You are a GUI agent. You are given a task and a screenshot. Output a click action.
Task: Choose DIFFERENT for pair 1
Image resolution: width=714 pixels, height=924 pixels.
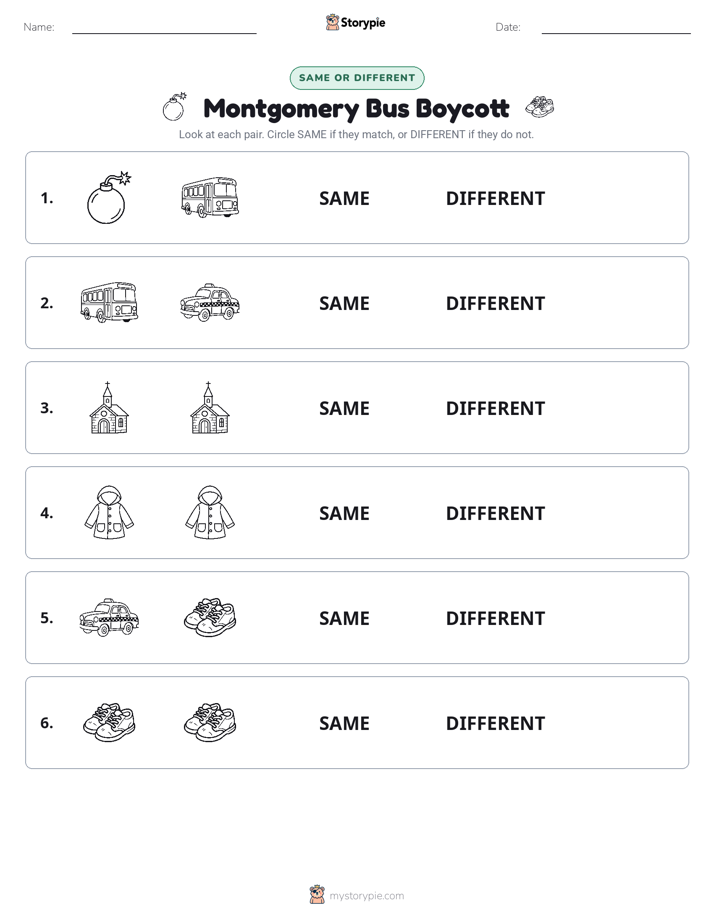(x=495, y=199)
